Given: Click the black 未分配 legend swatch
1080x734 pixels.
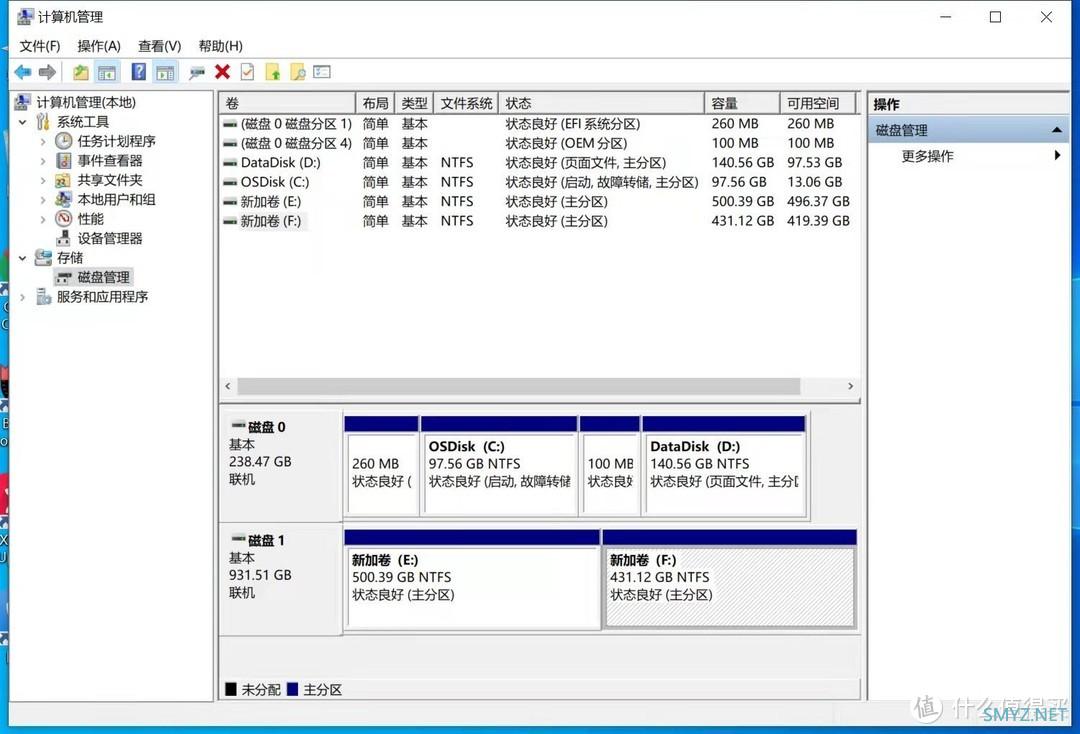Looking at the screenshot, I should coord(231,689).
